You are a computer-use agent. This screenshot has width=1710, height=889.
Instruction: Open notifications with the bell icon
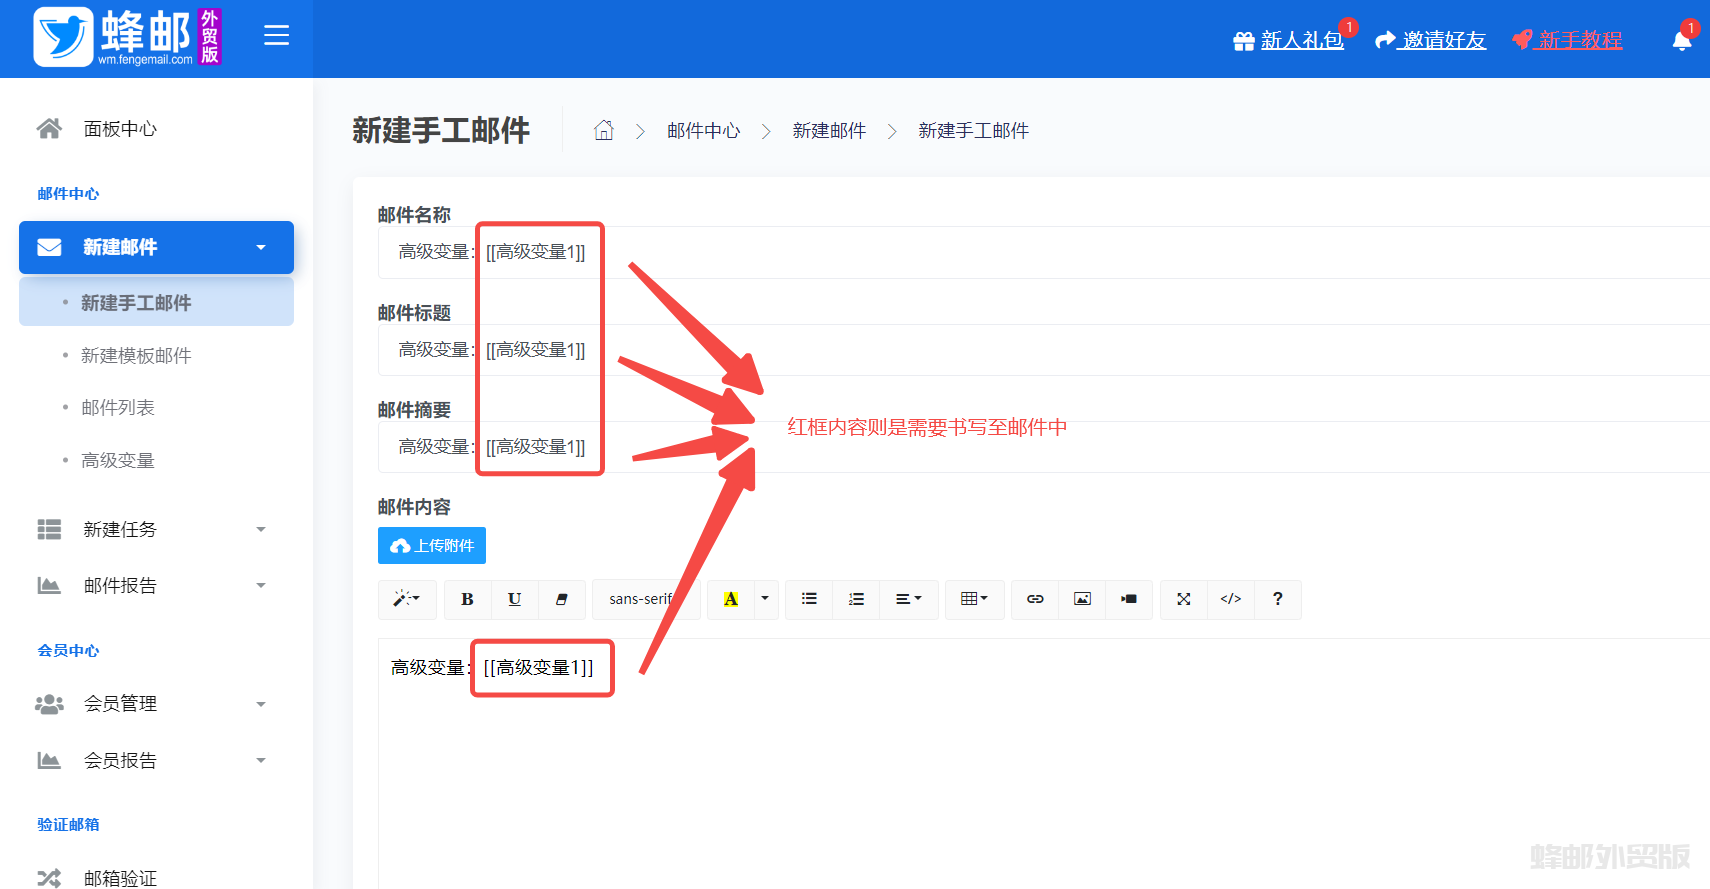pos(1682,40)
